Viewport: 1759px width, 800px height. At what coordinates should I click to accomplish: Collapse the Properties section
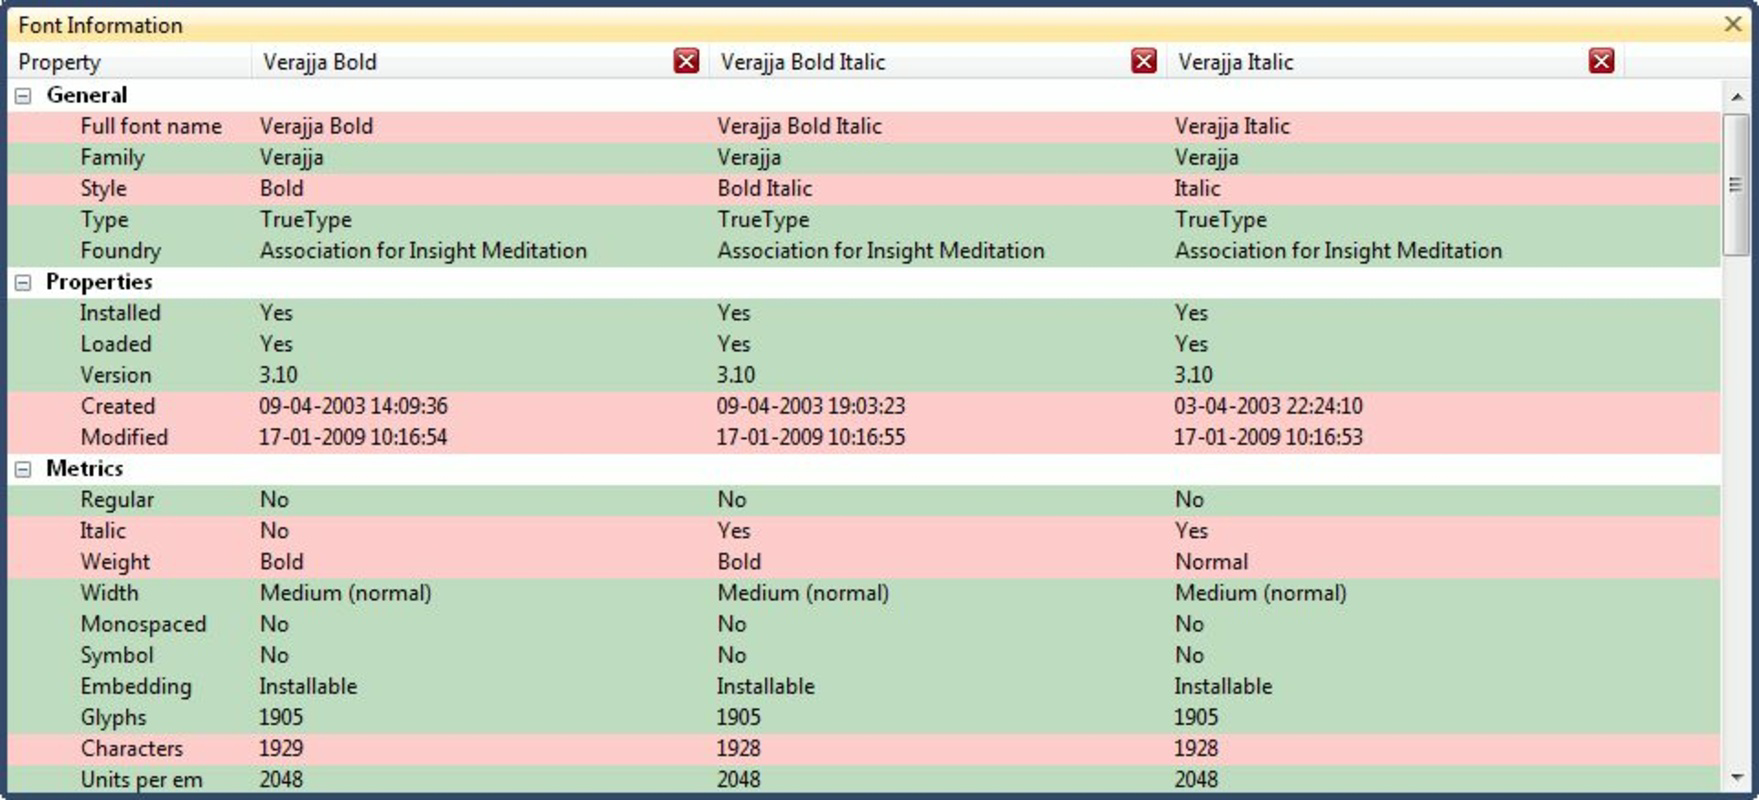pos(23,283)
